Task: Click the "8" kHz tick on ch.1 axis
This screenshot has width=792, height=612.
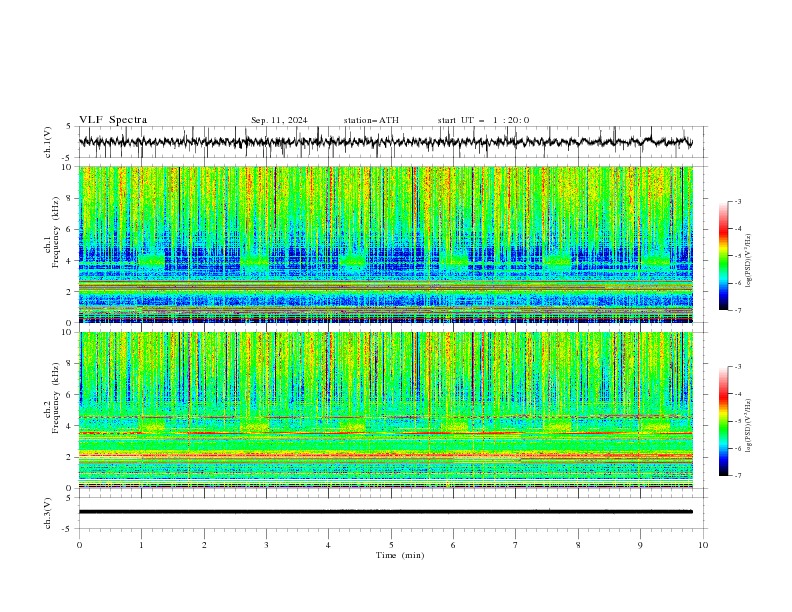Action: click(70, 198)
